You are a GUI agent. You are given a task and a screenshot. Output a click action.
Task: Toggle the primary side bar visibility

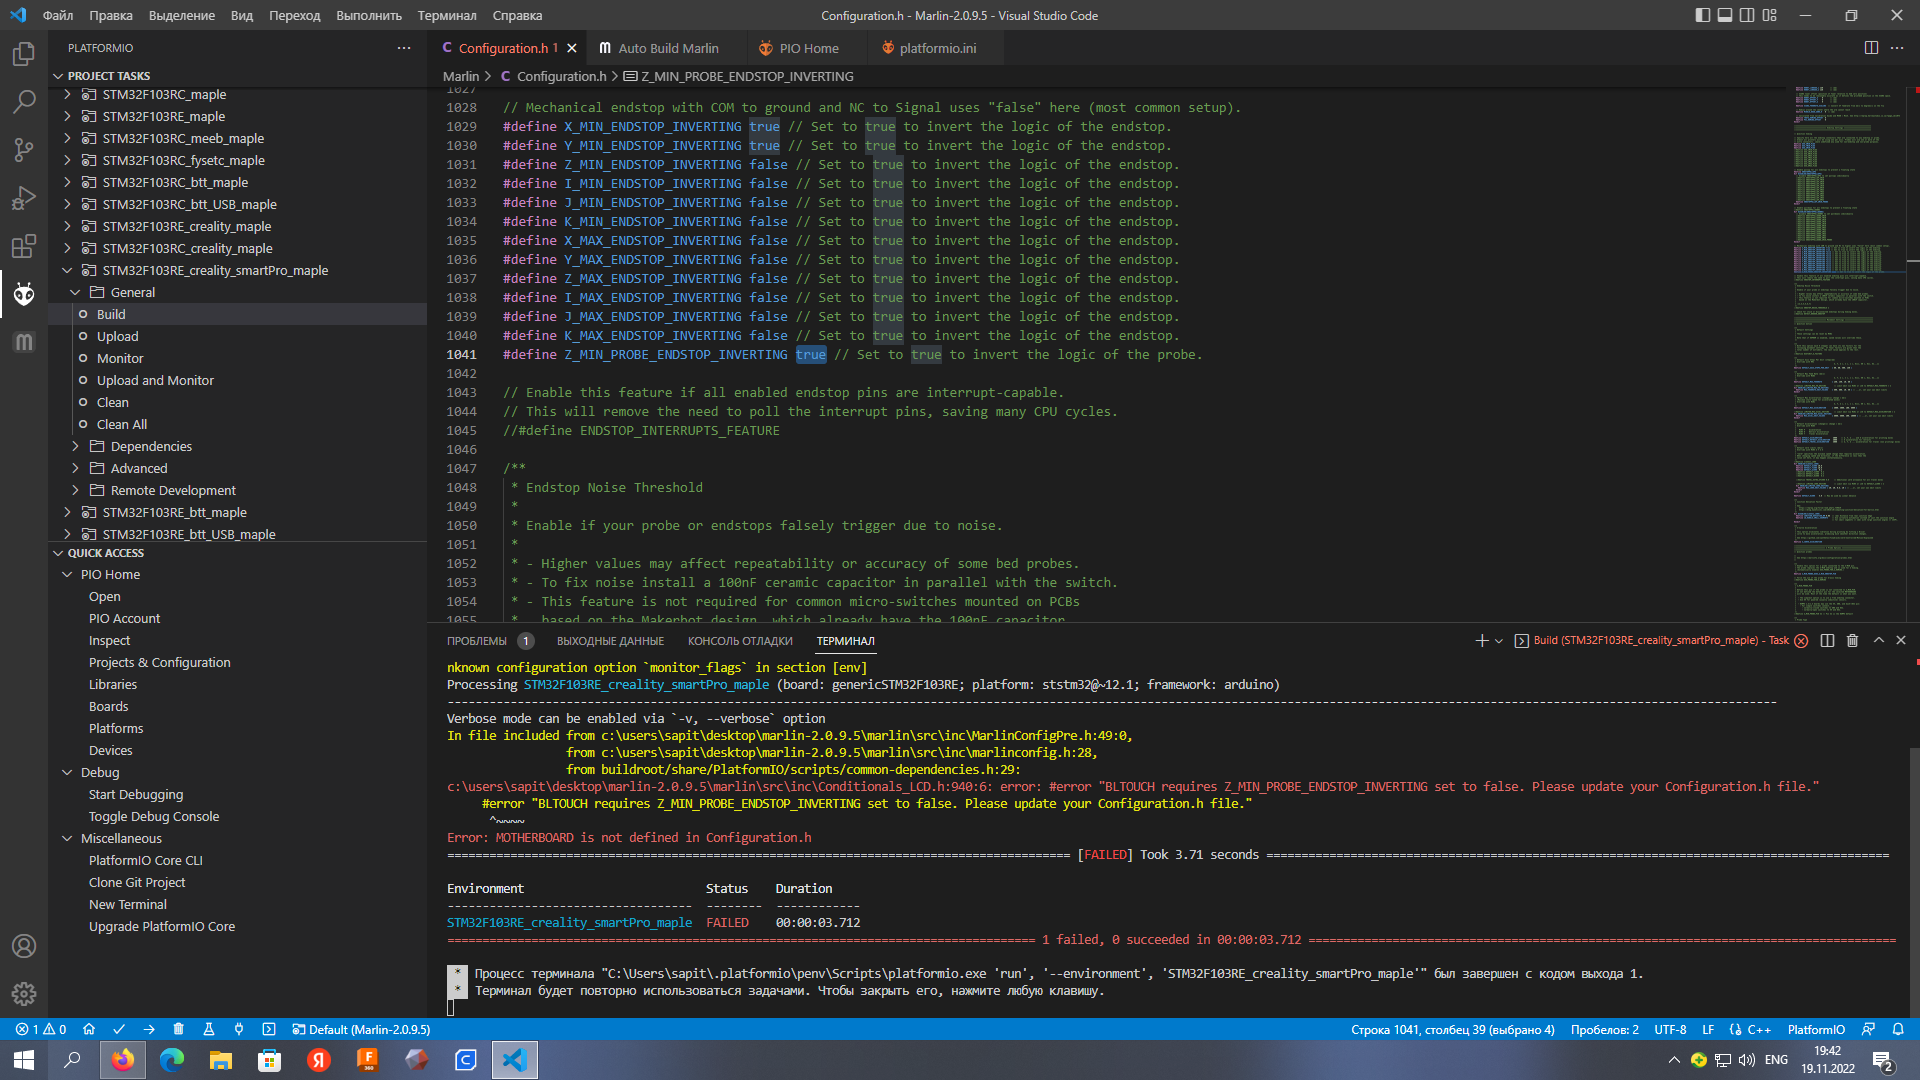pyautogui.click(x=1703, y=15)
